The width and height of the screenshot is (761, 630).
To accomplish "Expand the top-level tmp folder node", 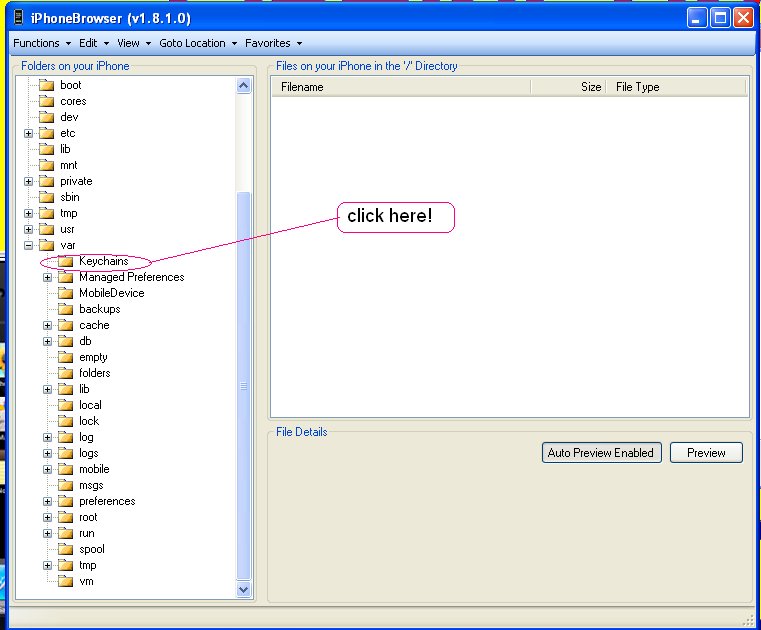I will (29, 214).
